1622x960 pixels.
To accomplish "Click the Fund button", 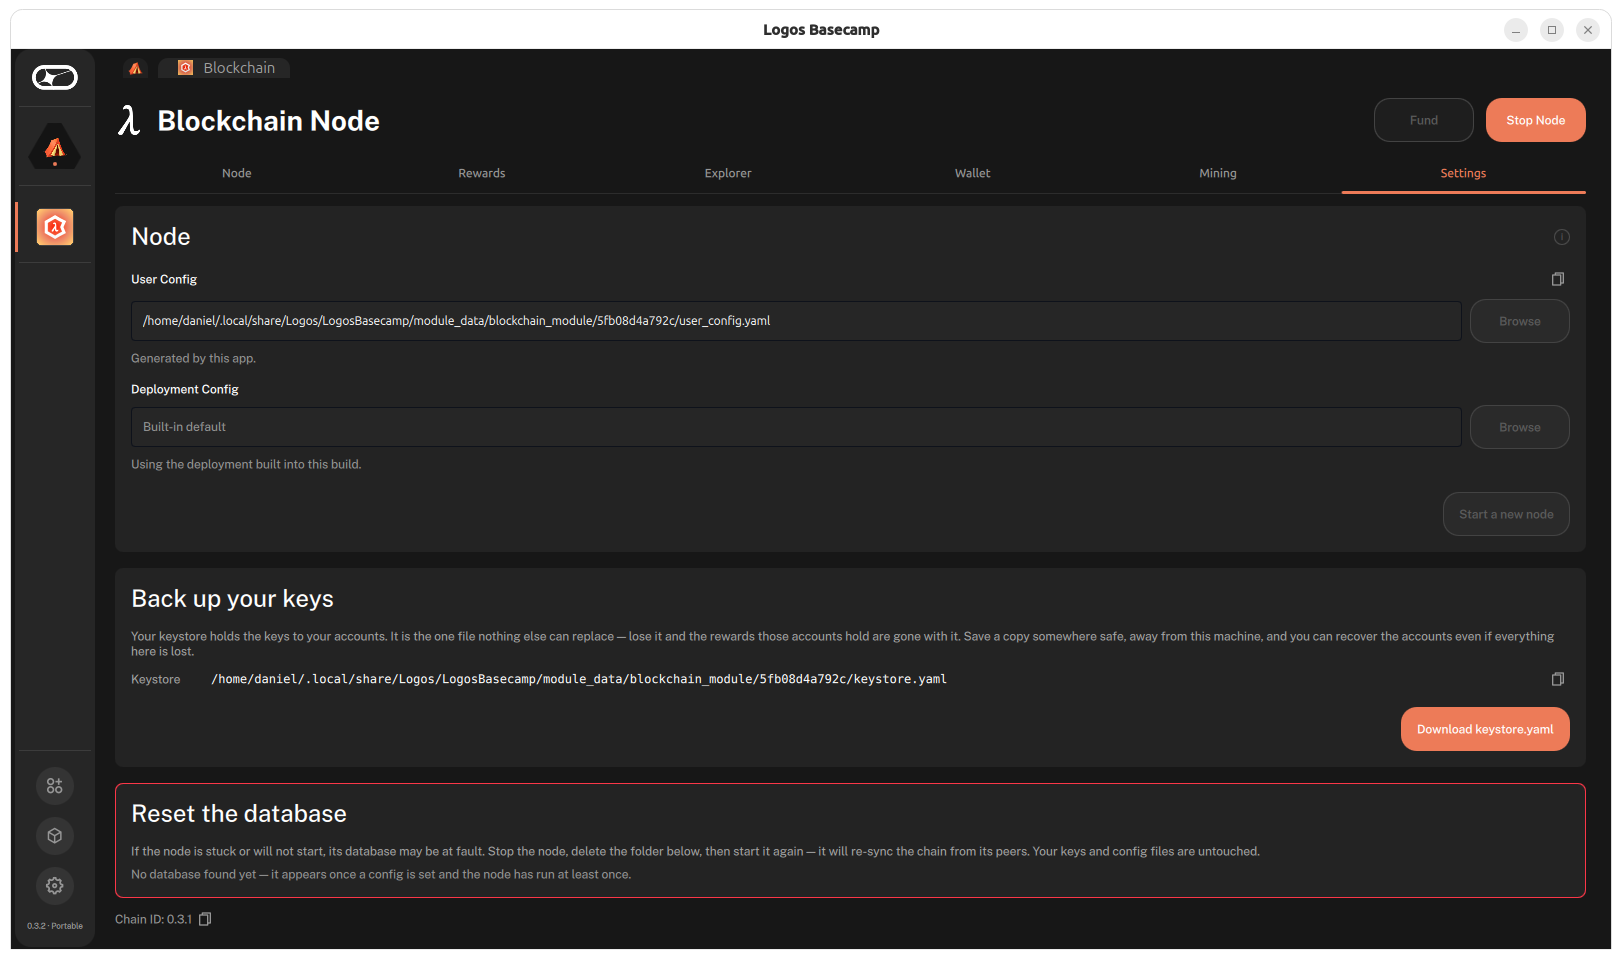I will pos(1424,120).
